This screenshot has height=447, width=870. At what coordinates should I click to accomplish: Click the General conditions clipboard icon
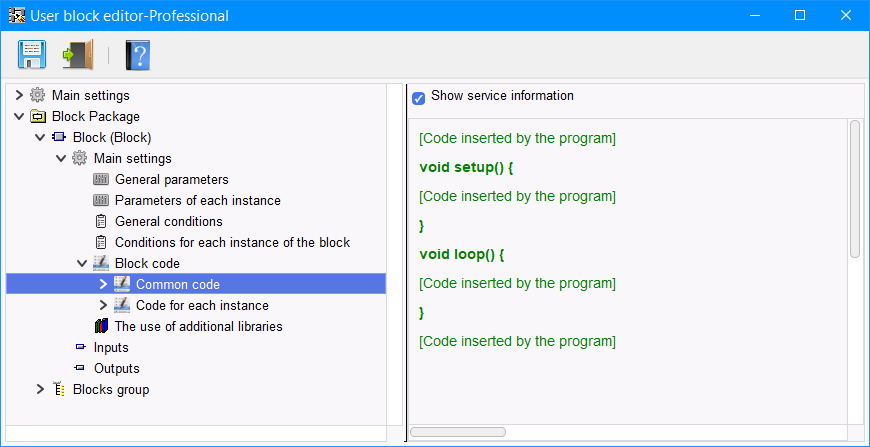click(101, 221)
